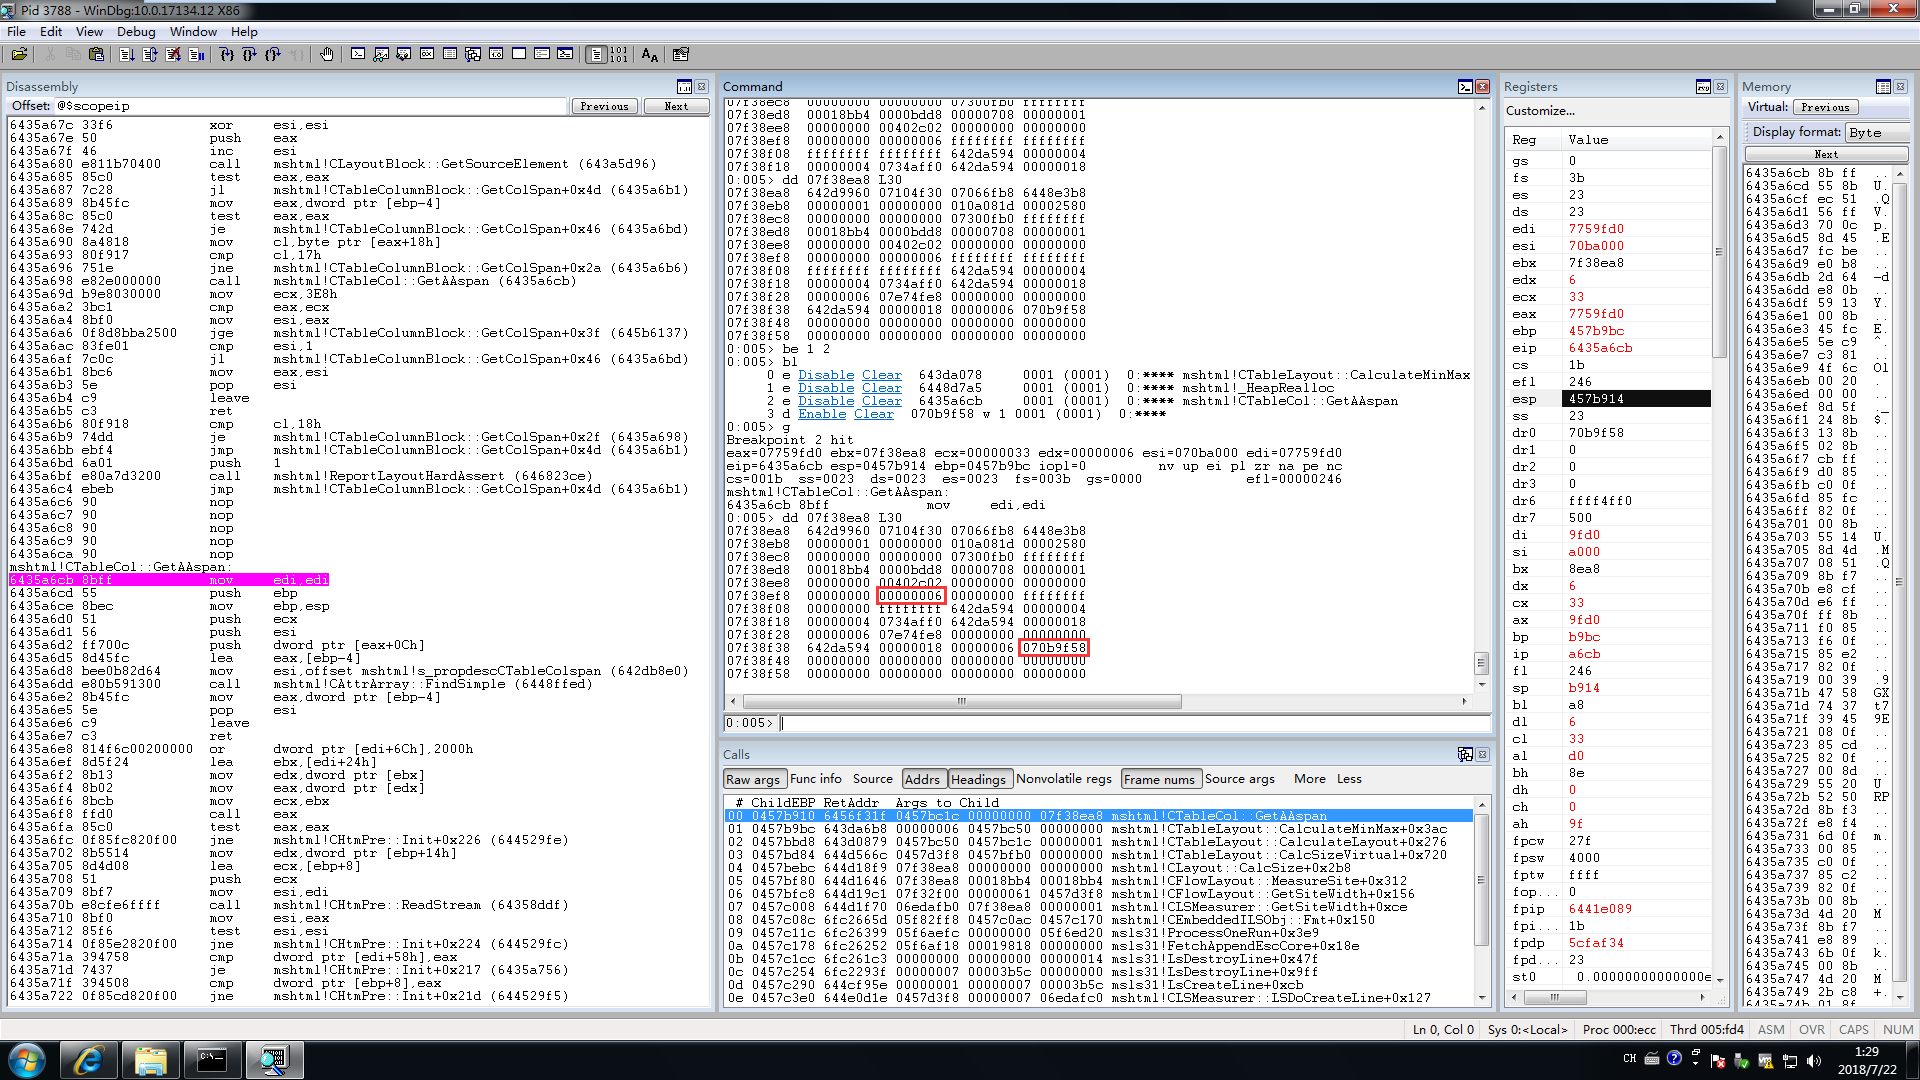Image resolution: width=1920 pixels, height=1080 pixels.
Task: Click the Command panel menu icon
Action: coord(1465,87)
